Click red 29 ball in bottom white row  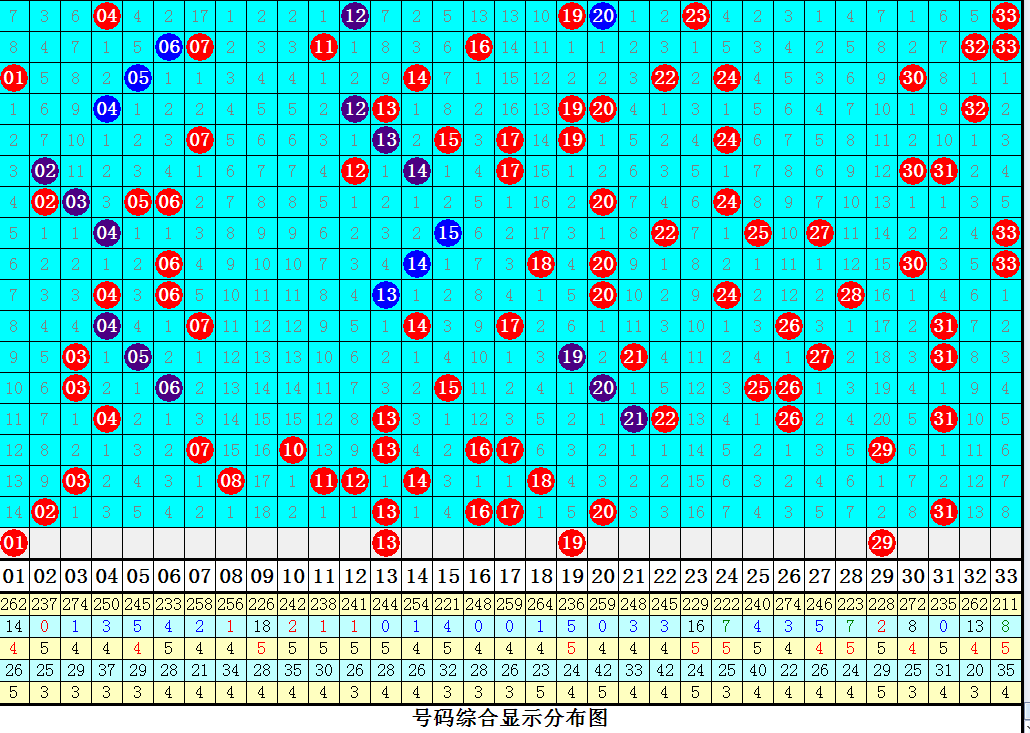pos(882,543)
